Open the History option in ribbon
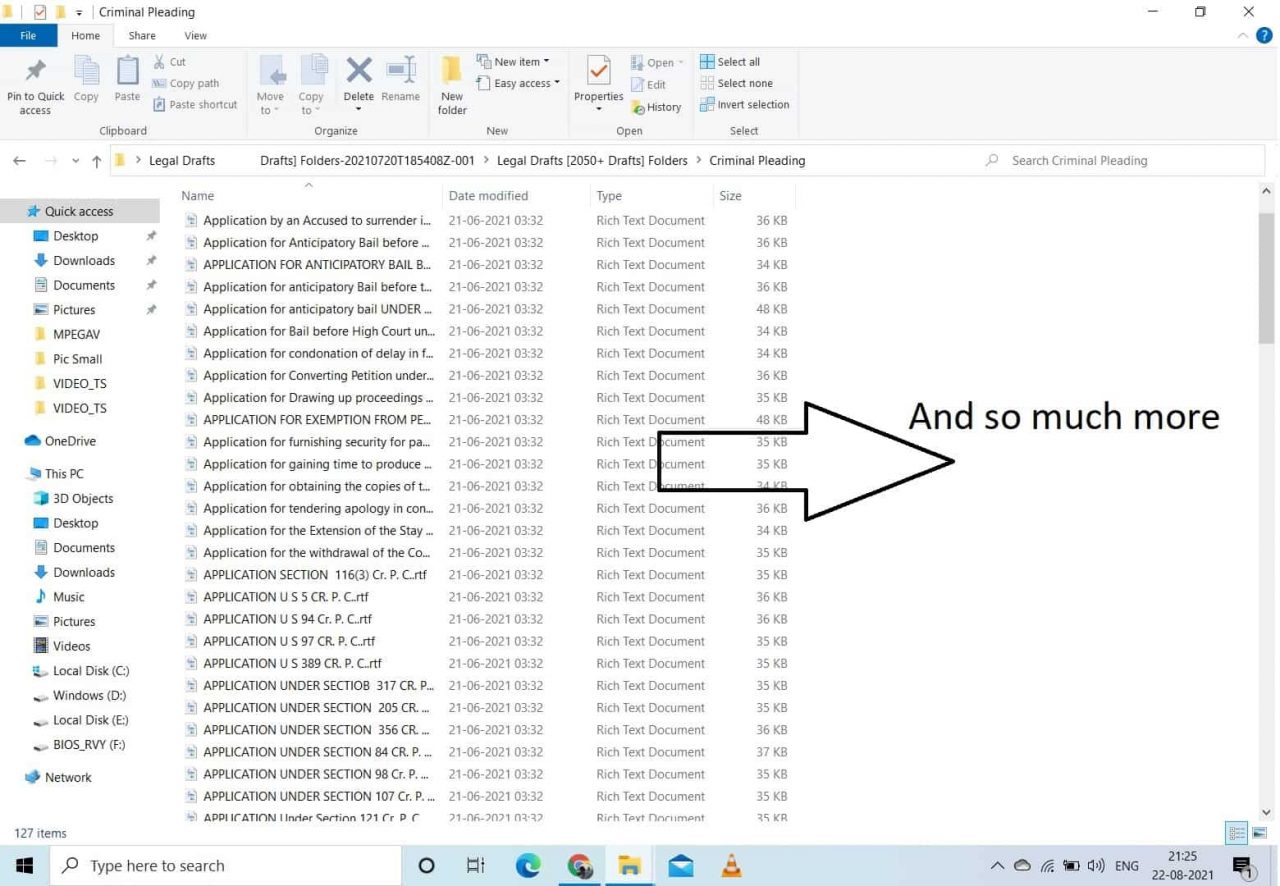Image resolution: width=1280 pixels, height=886 pixels. (x=656, y=107)
